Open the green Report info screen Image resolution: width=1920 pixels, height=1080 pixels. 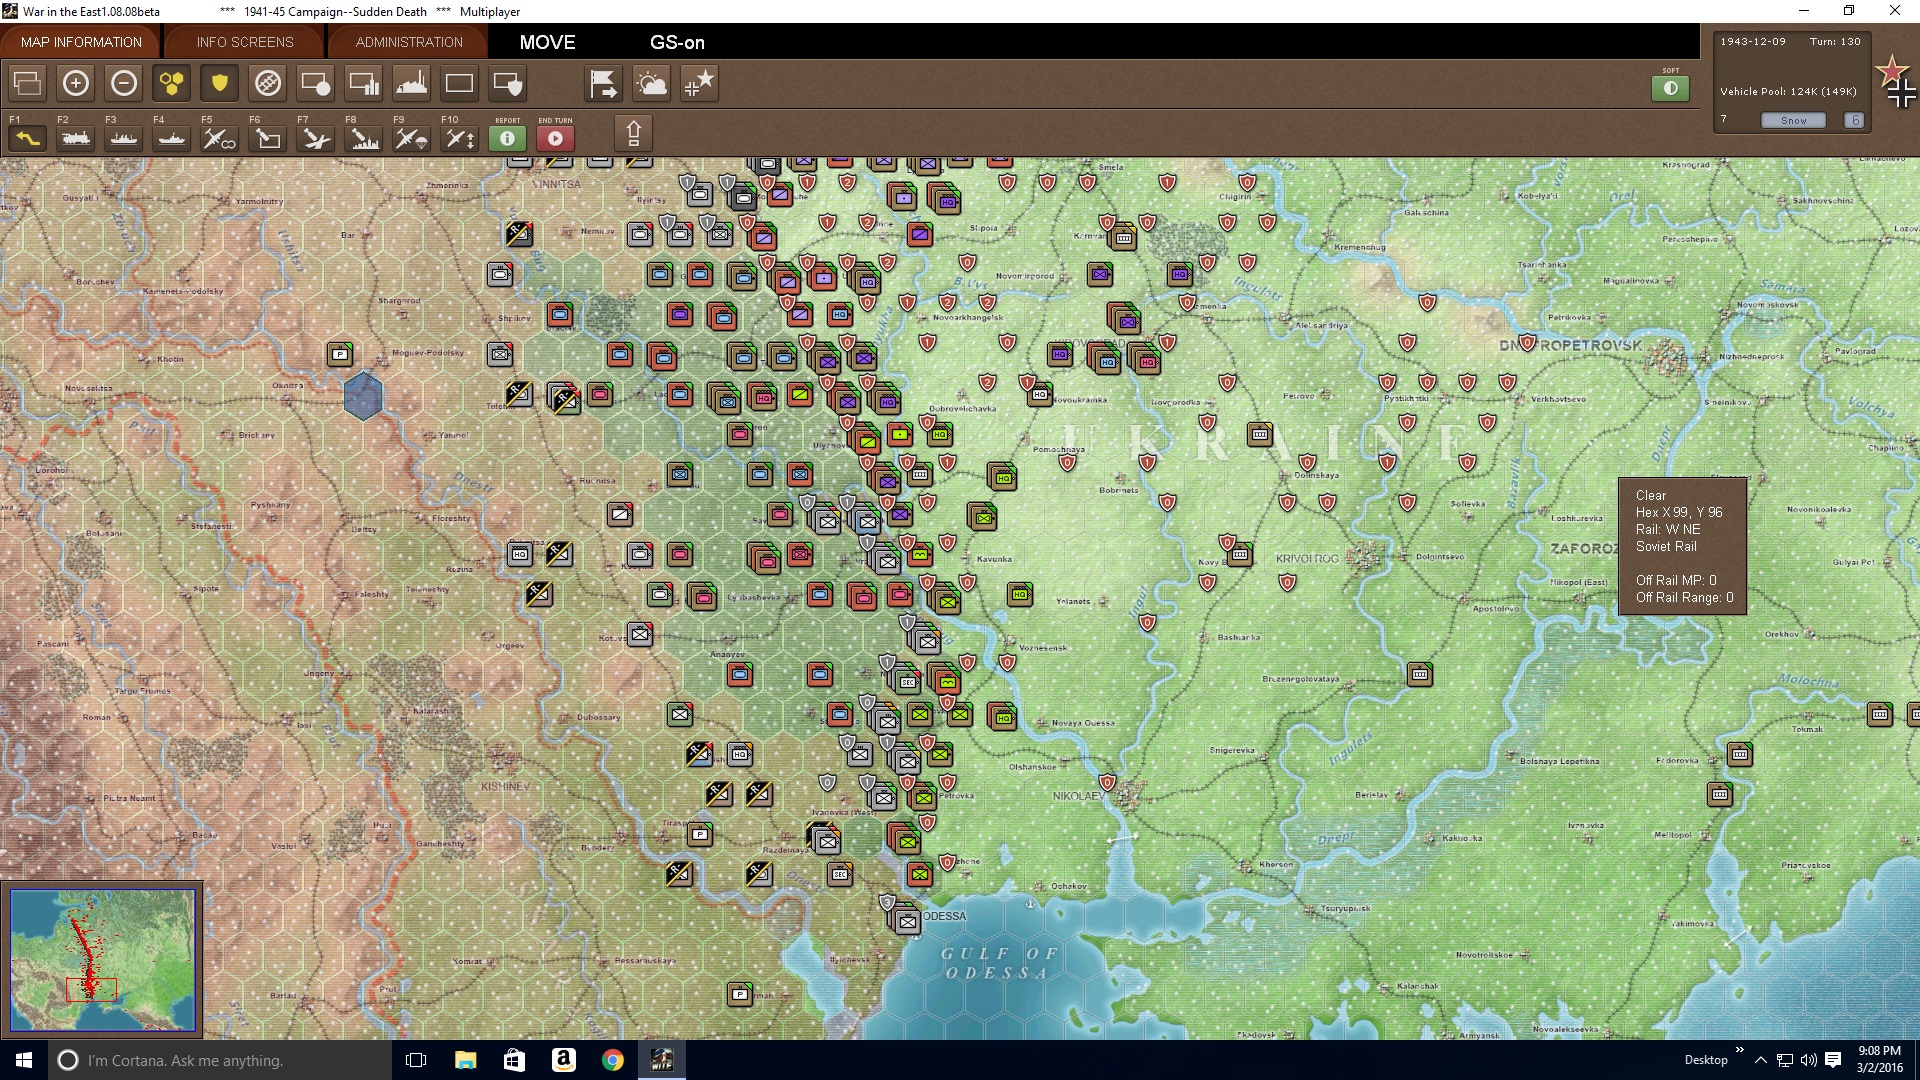[507, 139]
